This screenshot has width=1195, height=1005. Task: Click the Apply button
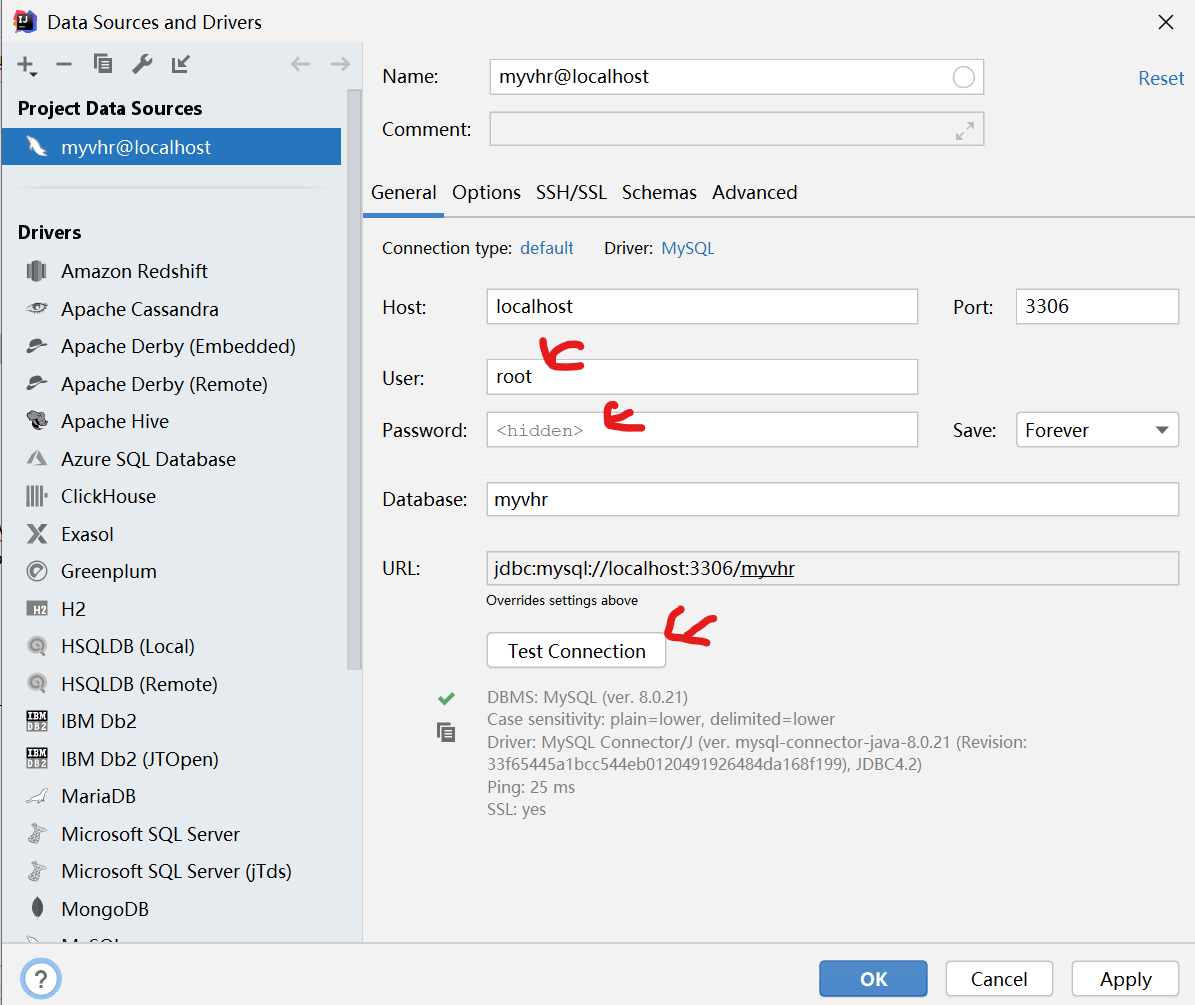[x=1126, y=979]
